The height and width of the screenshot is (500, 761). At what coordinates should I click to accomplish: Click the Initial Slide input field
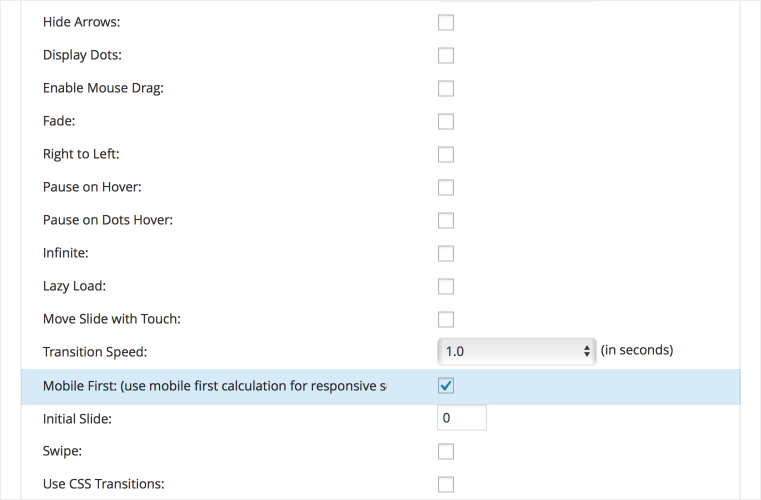coord(462,418)
